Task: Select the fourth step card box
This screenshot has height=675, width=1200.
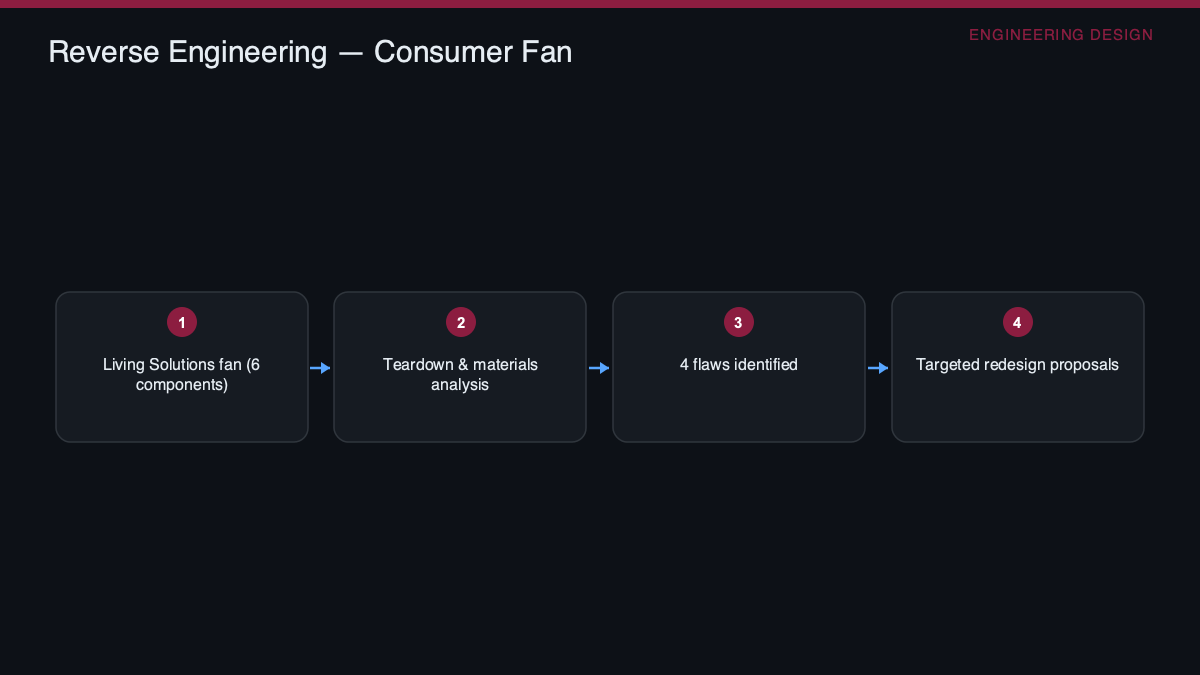Action: (1018, 367)
